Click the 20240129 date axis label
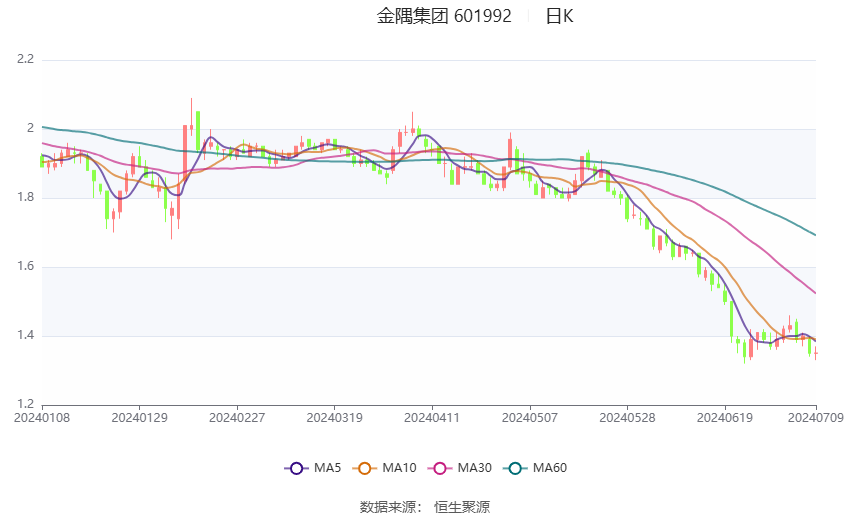 coord(139,418)
